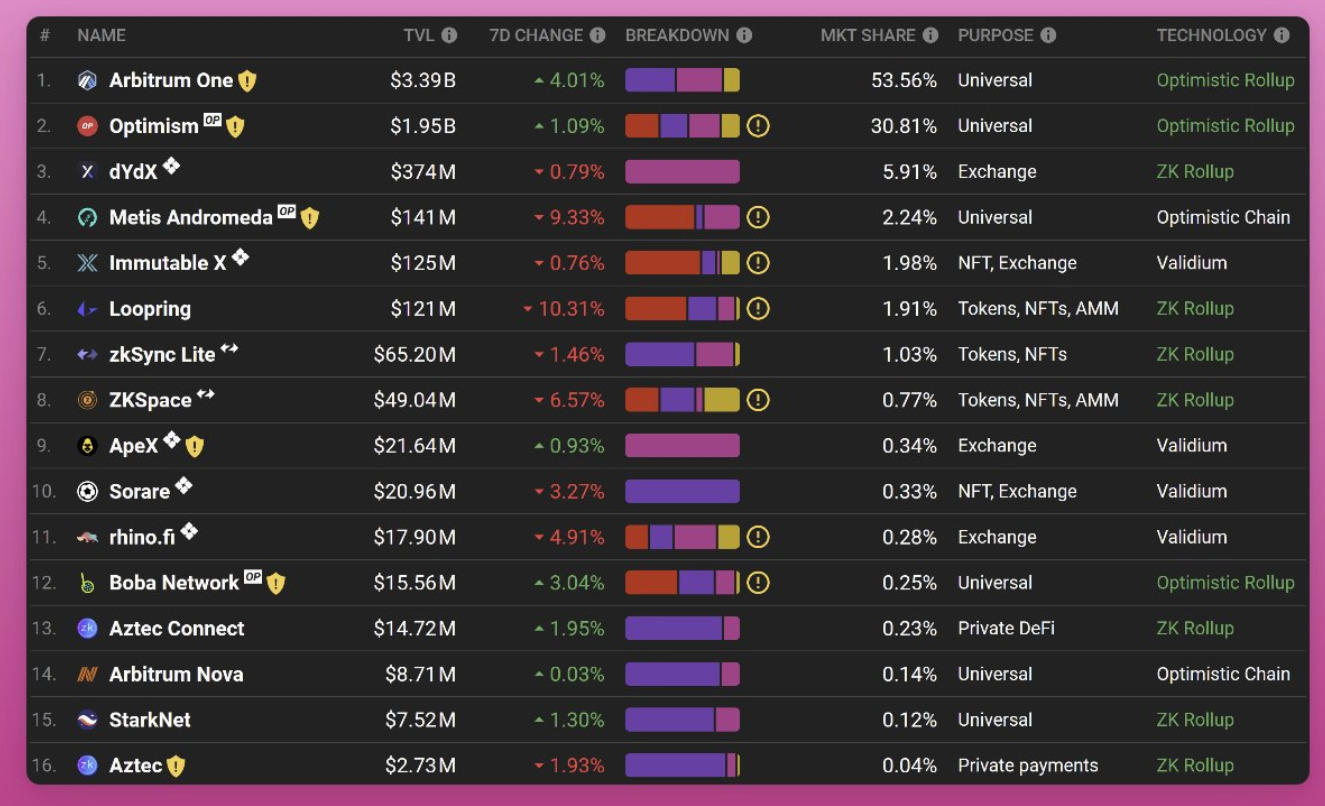
Task: Click the $2.73M TVL value
Action: (x=421, y=766)
